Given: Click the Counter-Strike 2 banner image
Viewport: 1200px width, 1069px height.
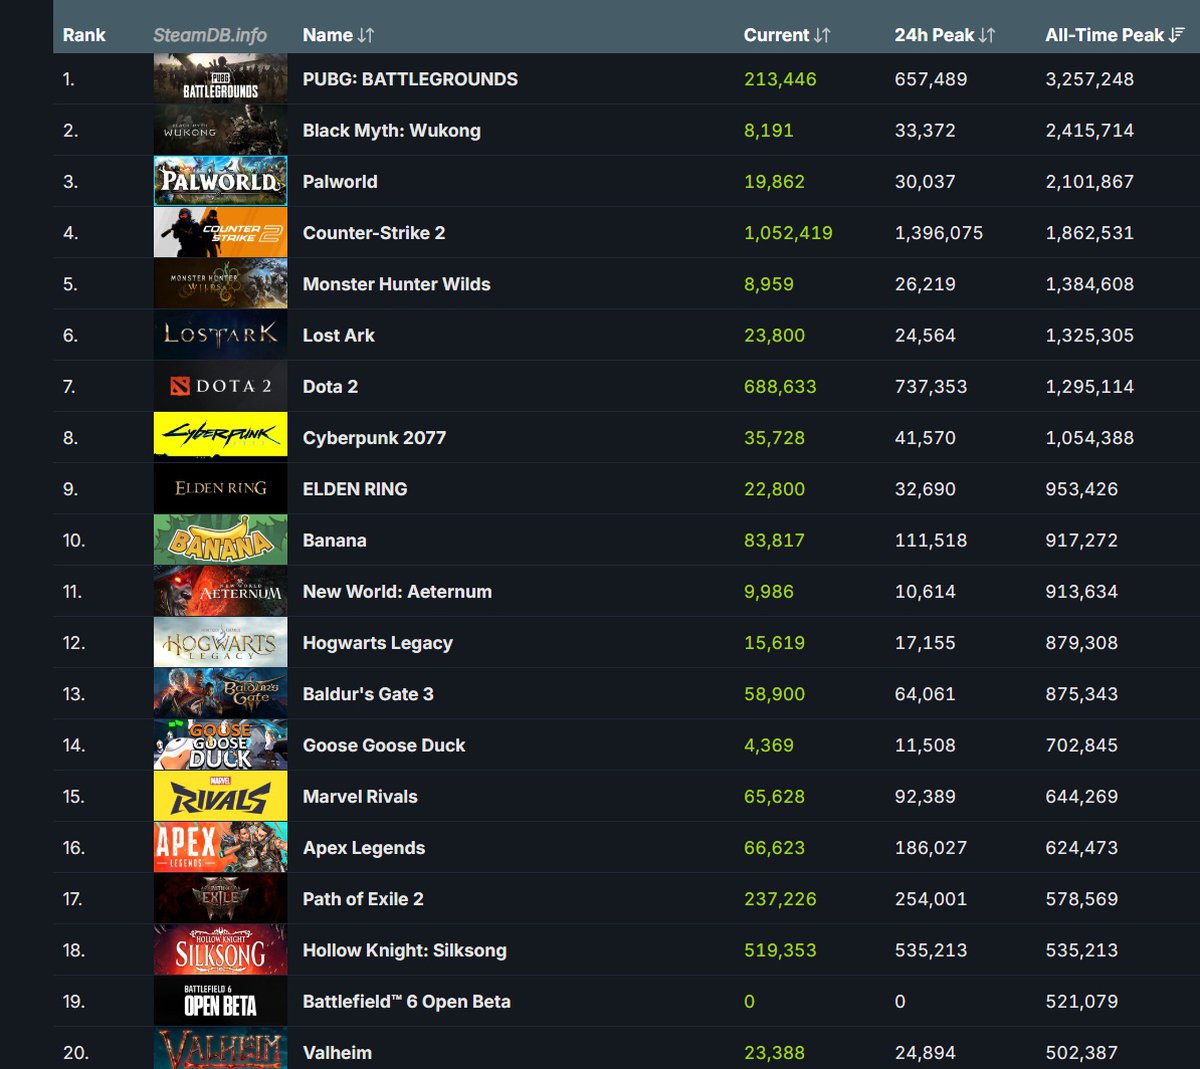Looking at the screenshot, I should pos(220,233).
